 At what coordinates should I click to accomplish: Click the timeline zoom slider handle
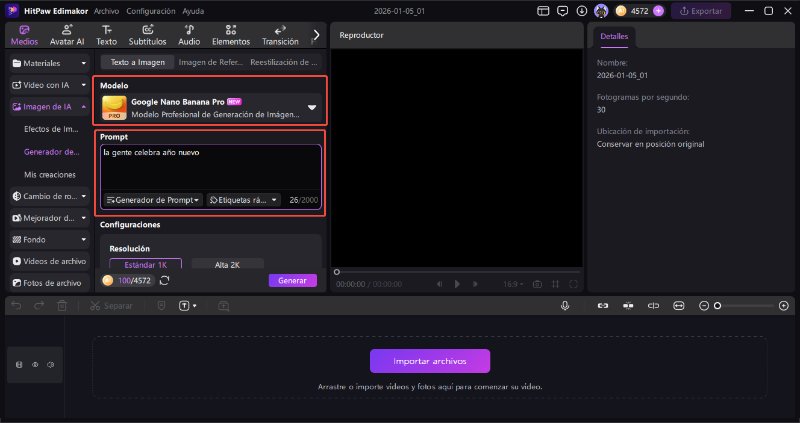pos(717,305)
